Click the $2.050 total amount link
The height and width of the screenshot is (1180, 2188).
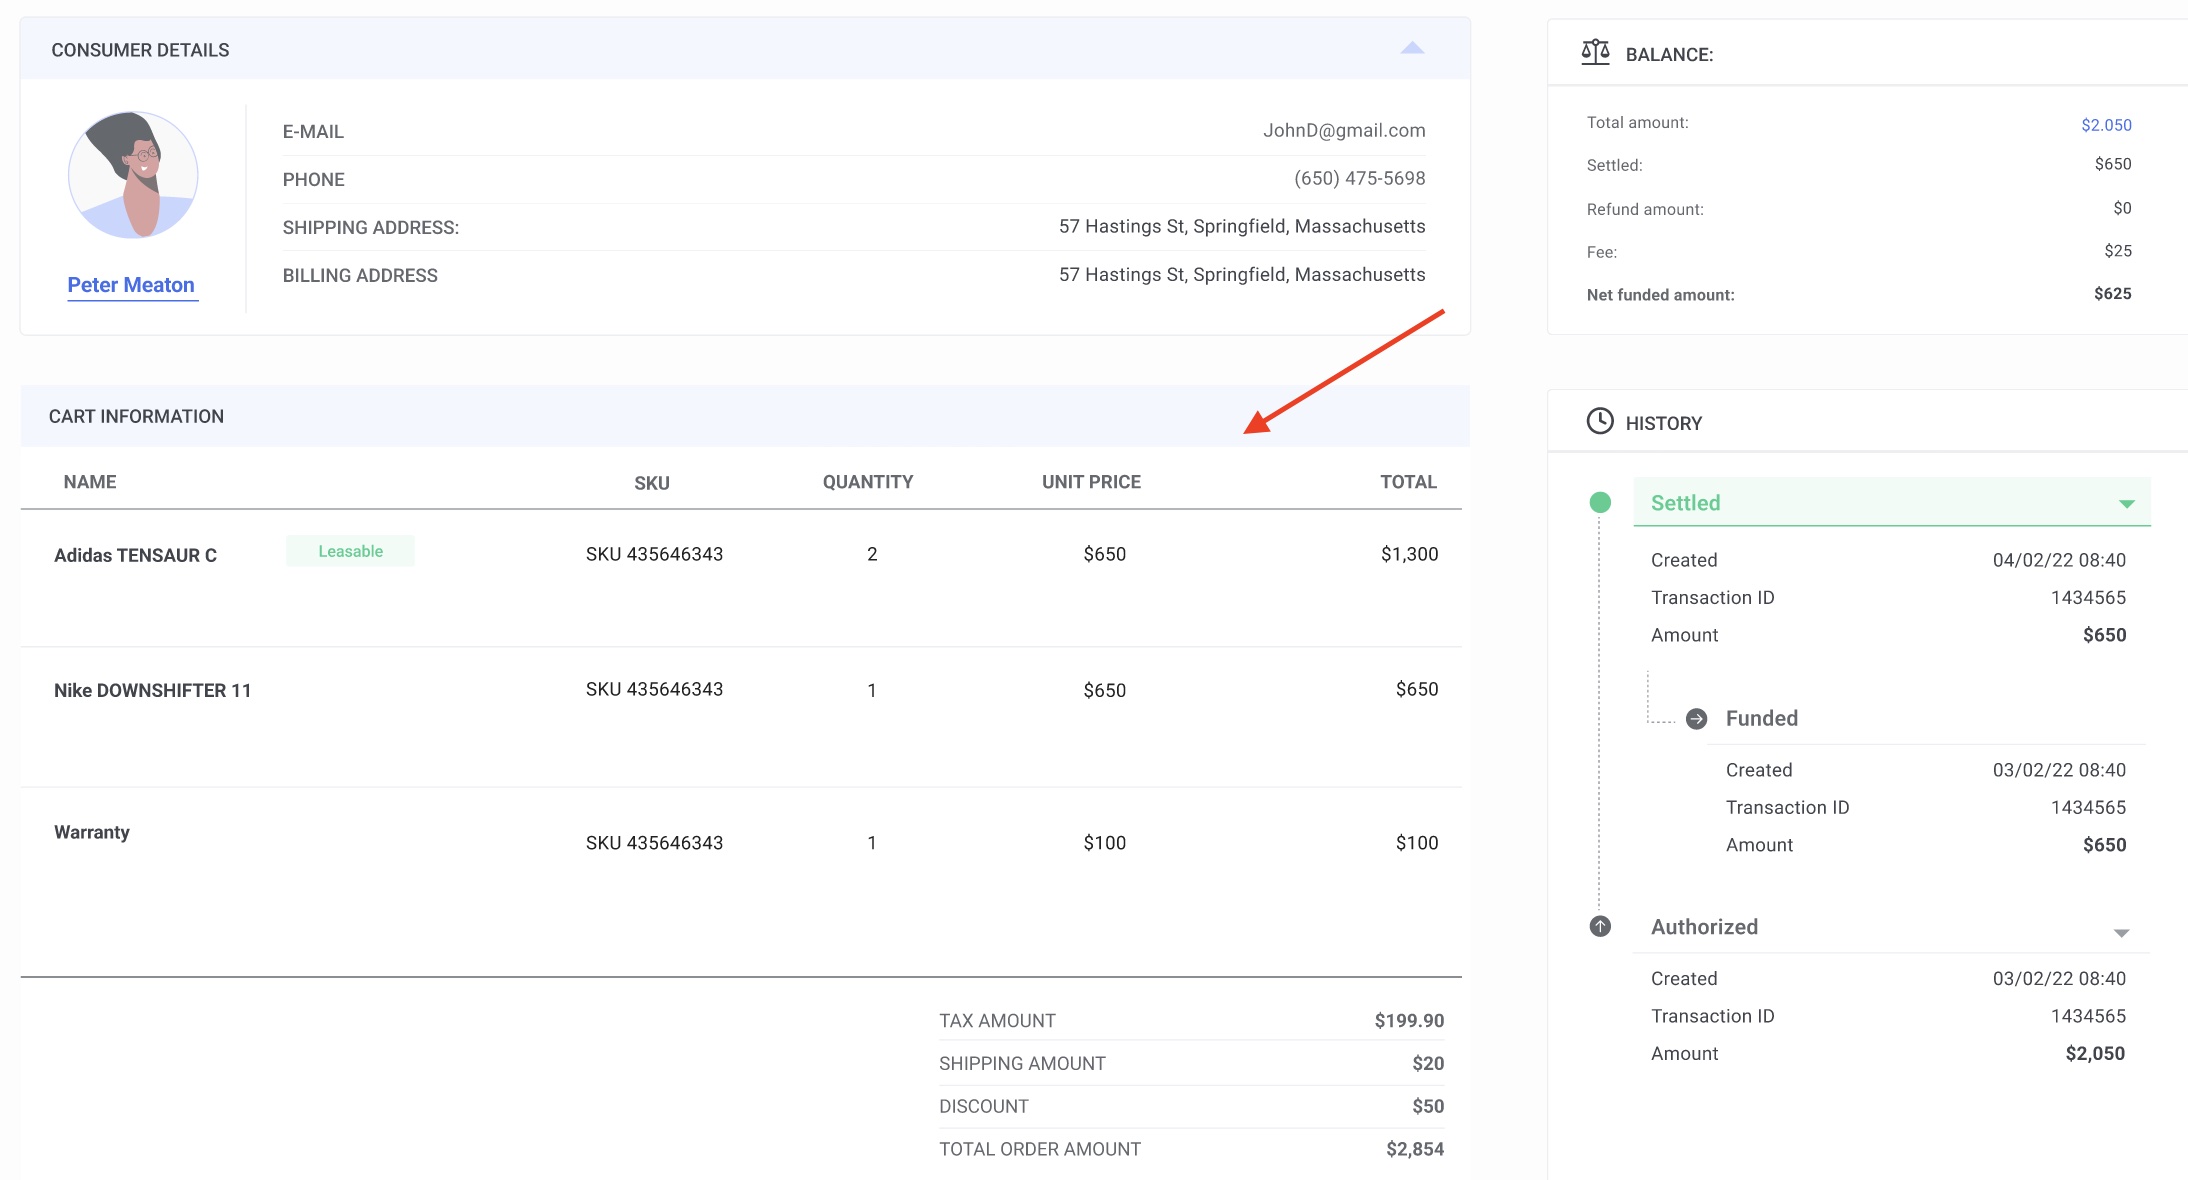click(2106, 125)
